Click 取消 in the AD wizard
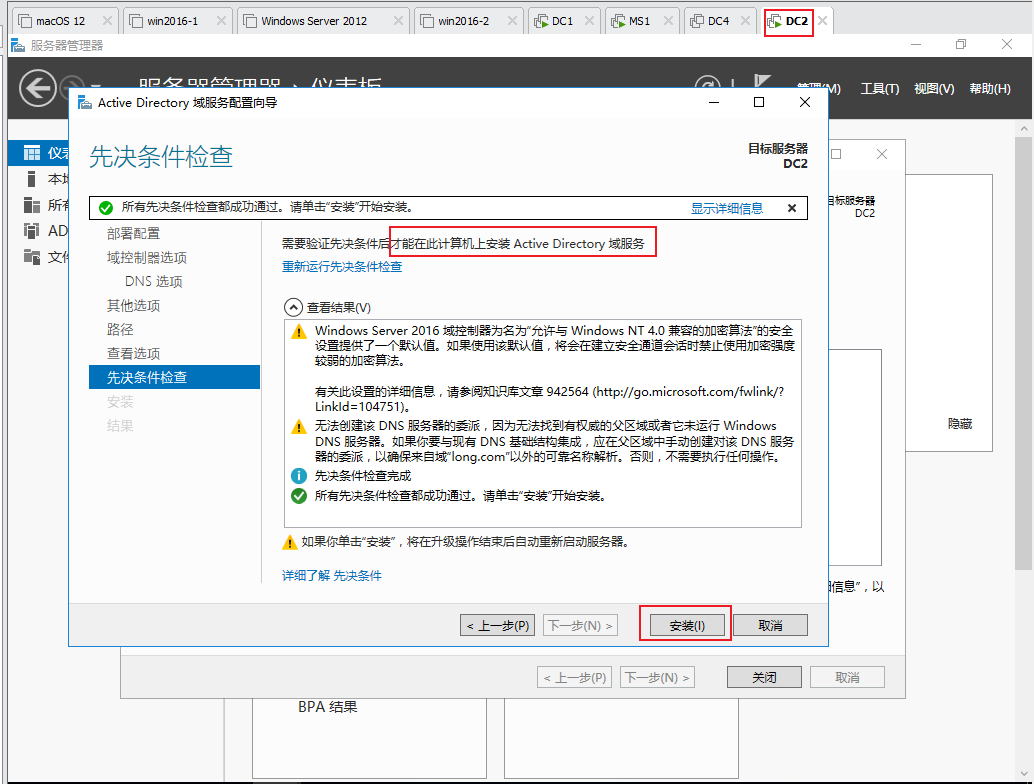This screenshot has height=784, width=1034. (x=770, y=625)
